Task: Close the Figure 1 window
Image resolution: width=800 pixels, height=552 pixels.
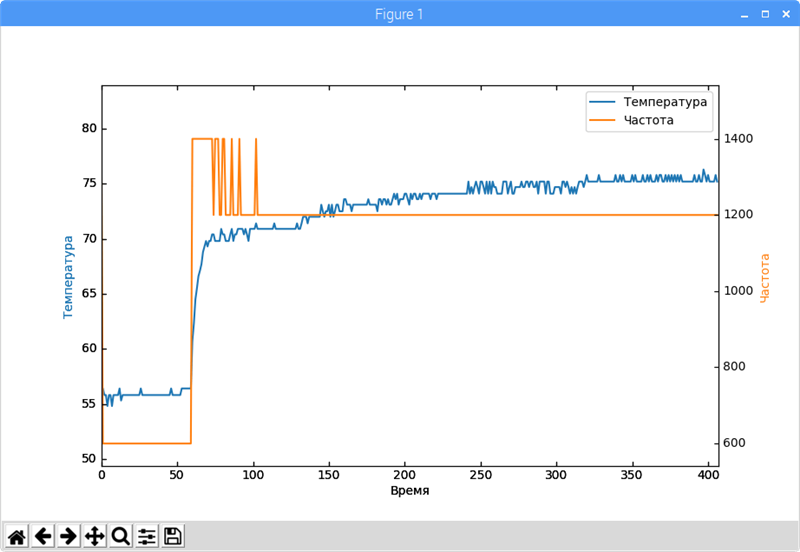Action: [785, 14]
